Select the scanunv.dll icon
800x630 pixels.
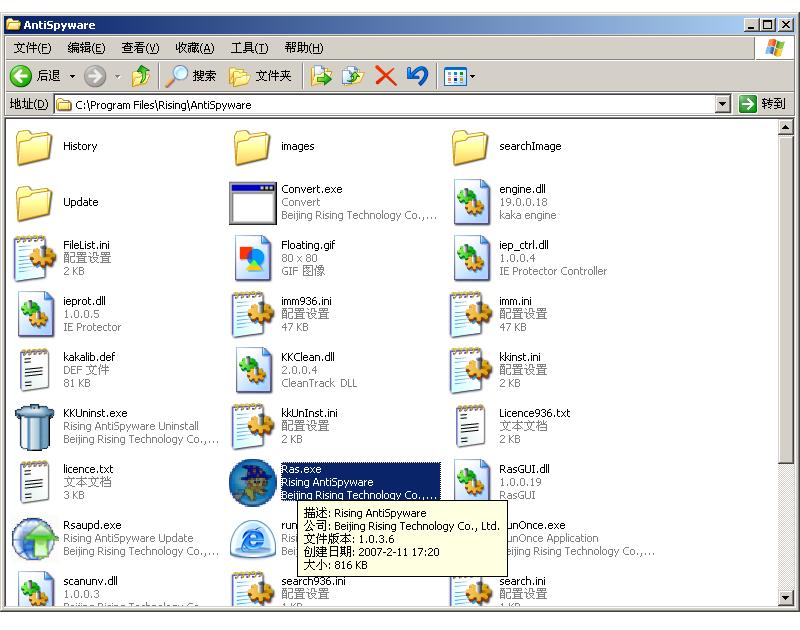coord(35,588)
